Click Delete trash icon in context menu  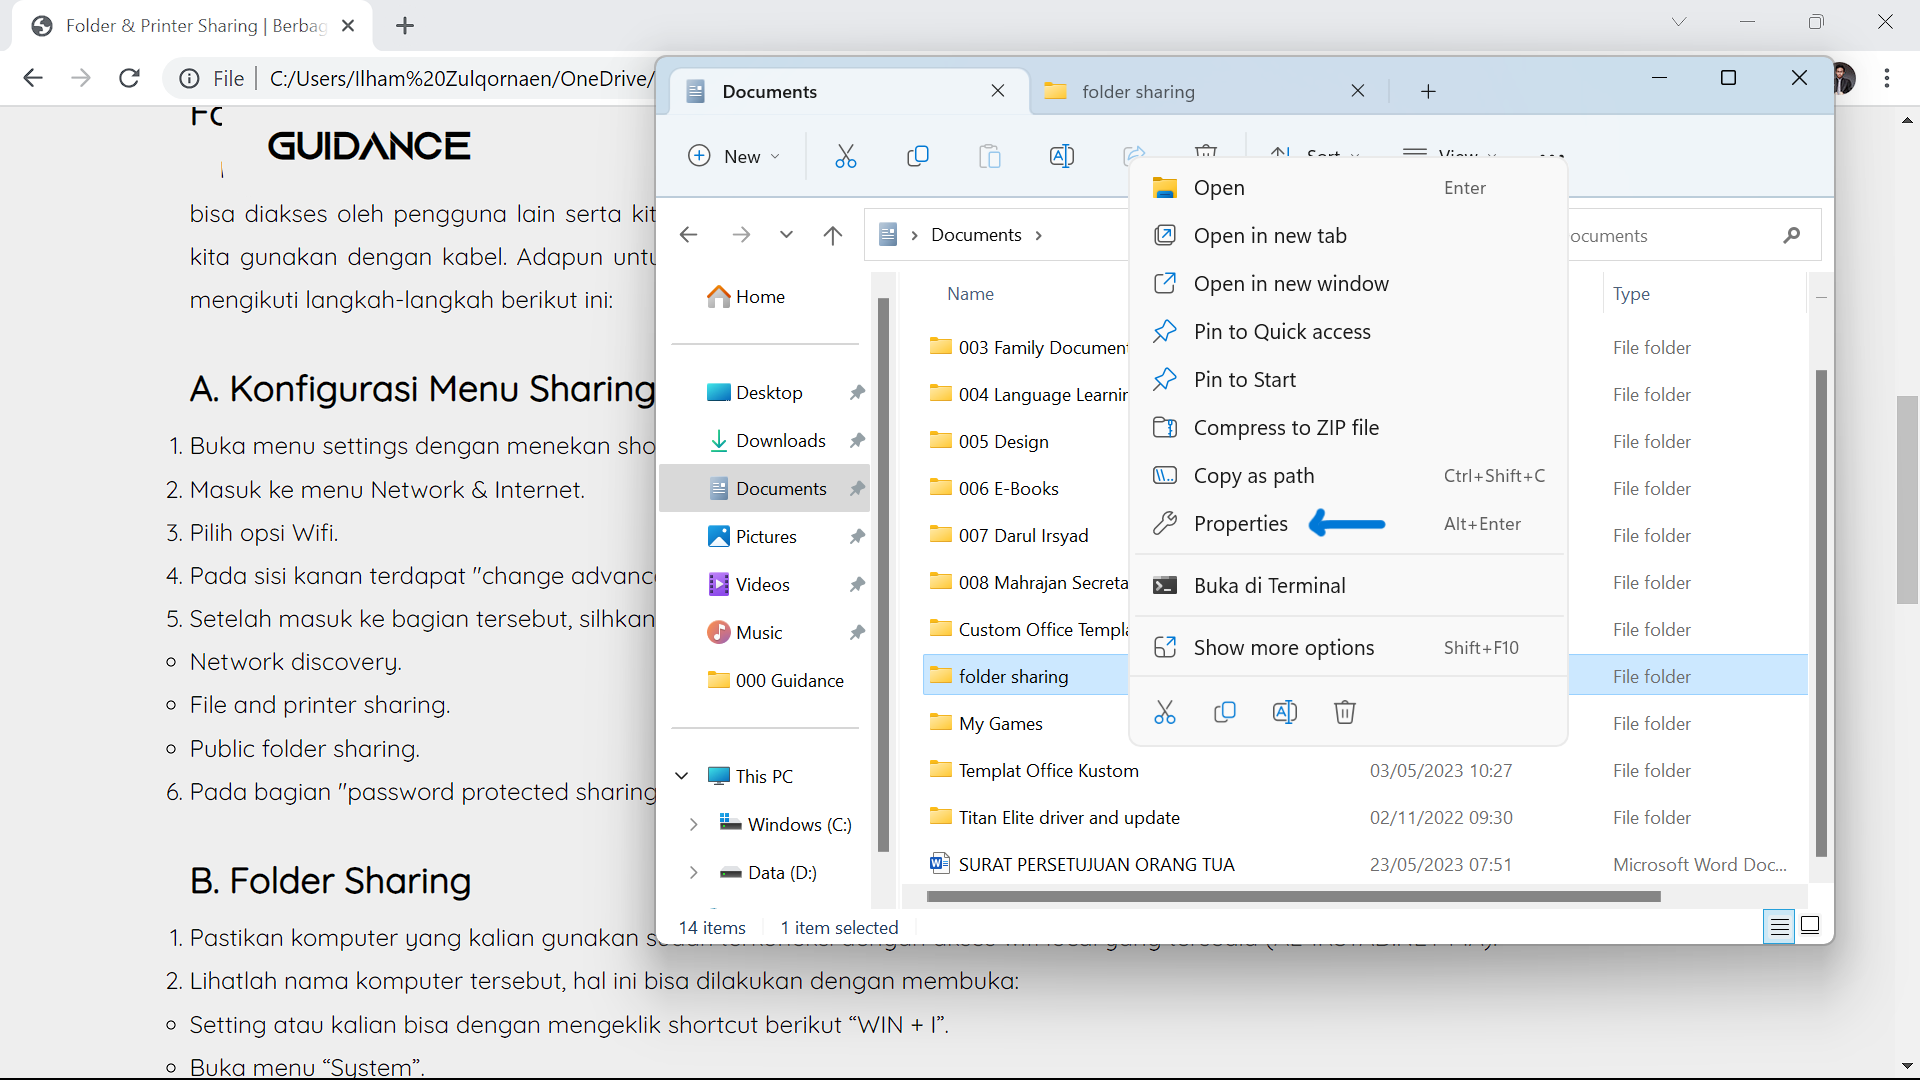[1345, 712]
